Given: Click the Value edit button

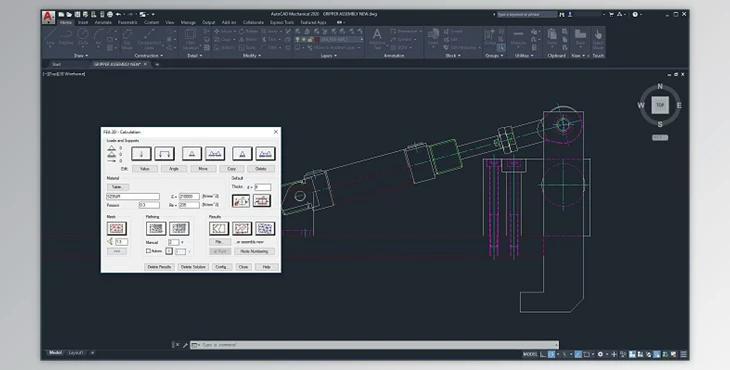Looking at the screenshot, I should pos(145,169).
